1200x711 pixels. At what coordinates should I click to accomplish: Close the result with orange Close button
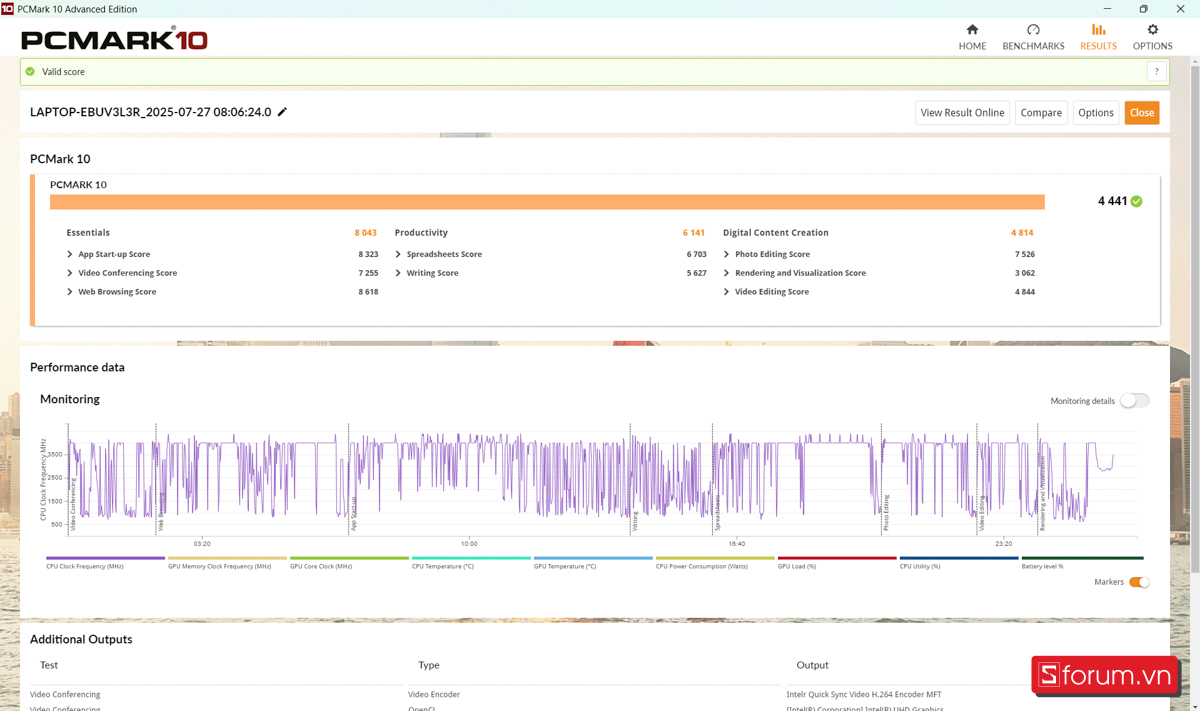coord(1142,113)
